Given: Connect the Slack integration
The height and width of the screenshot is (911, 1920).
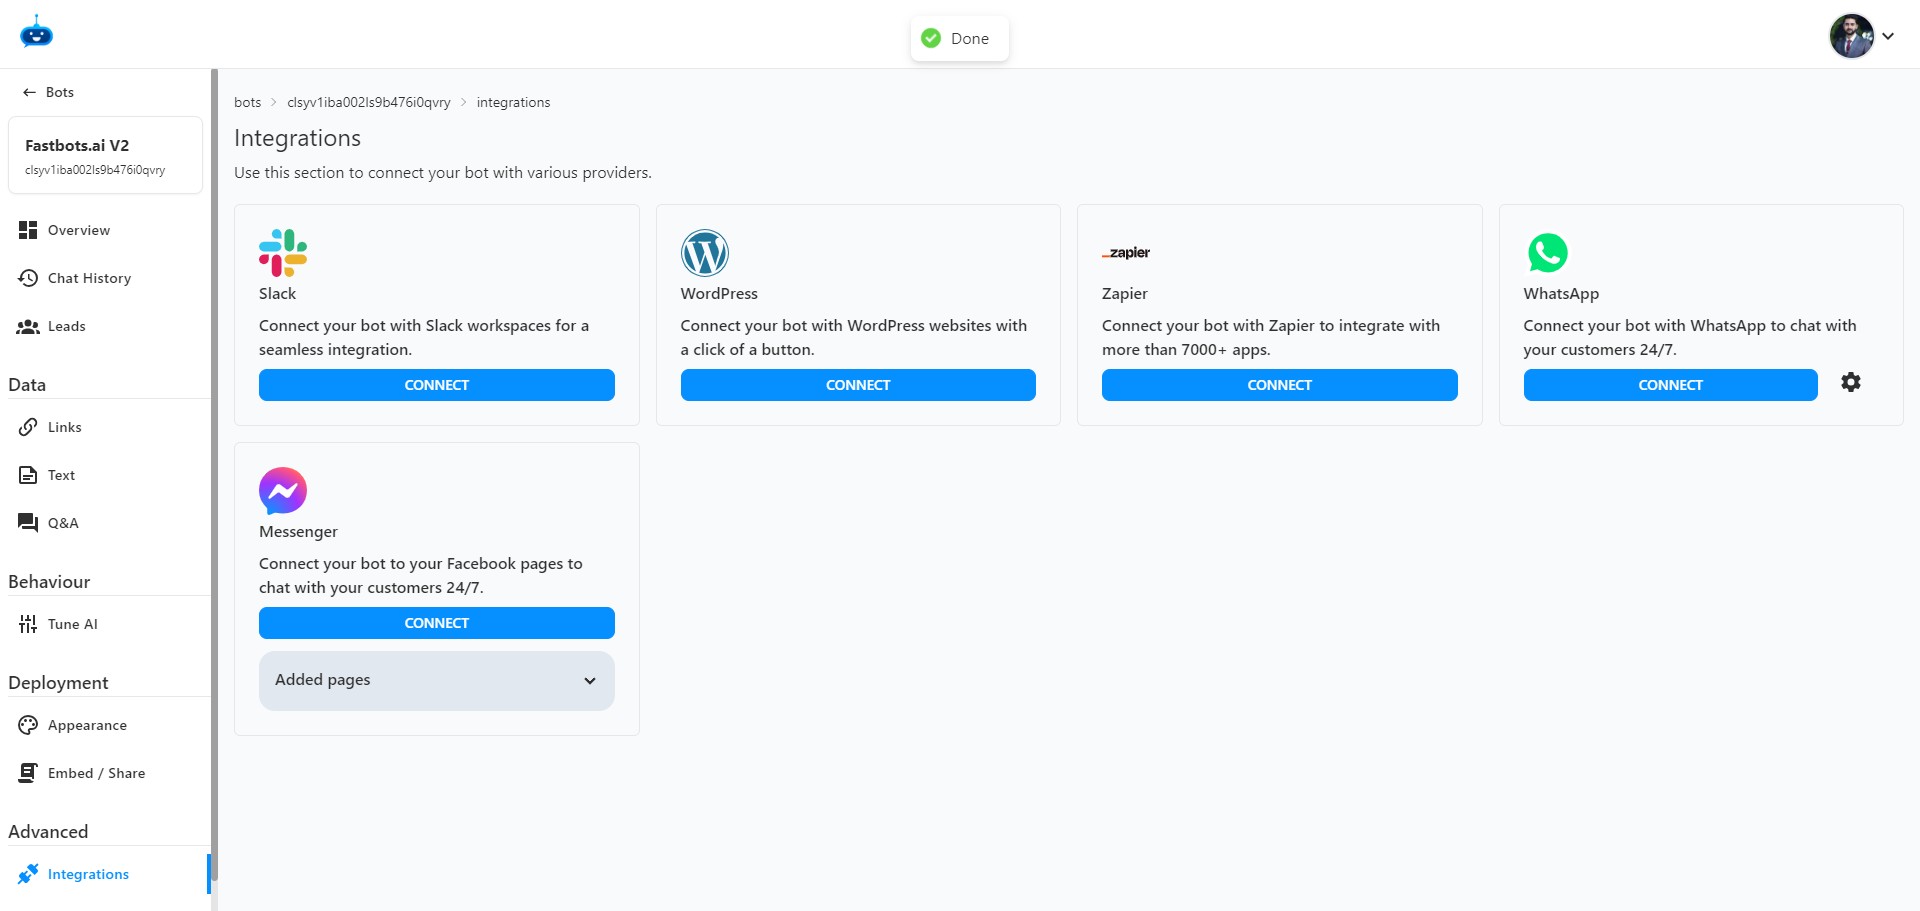Looking at the screenshot, I should click(x=437, y=385).
